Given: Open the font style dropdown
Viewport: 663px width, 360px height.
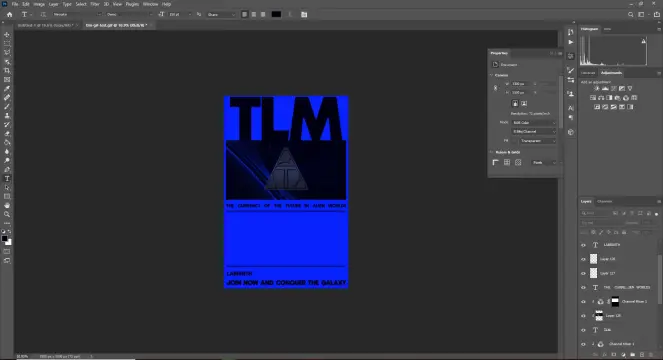Looking at the screenshot, I should (129, 14).
